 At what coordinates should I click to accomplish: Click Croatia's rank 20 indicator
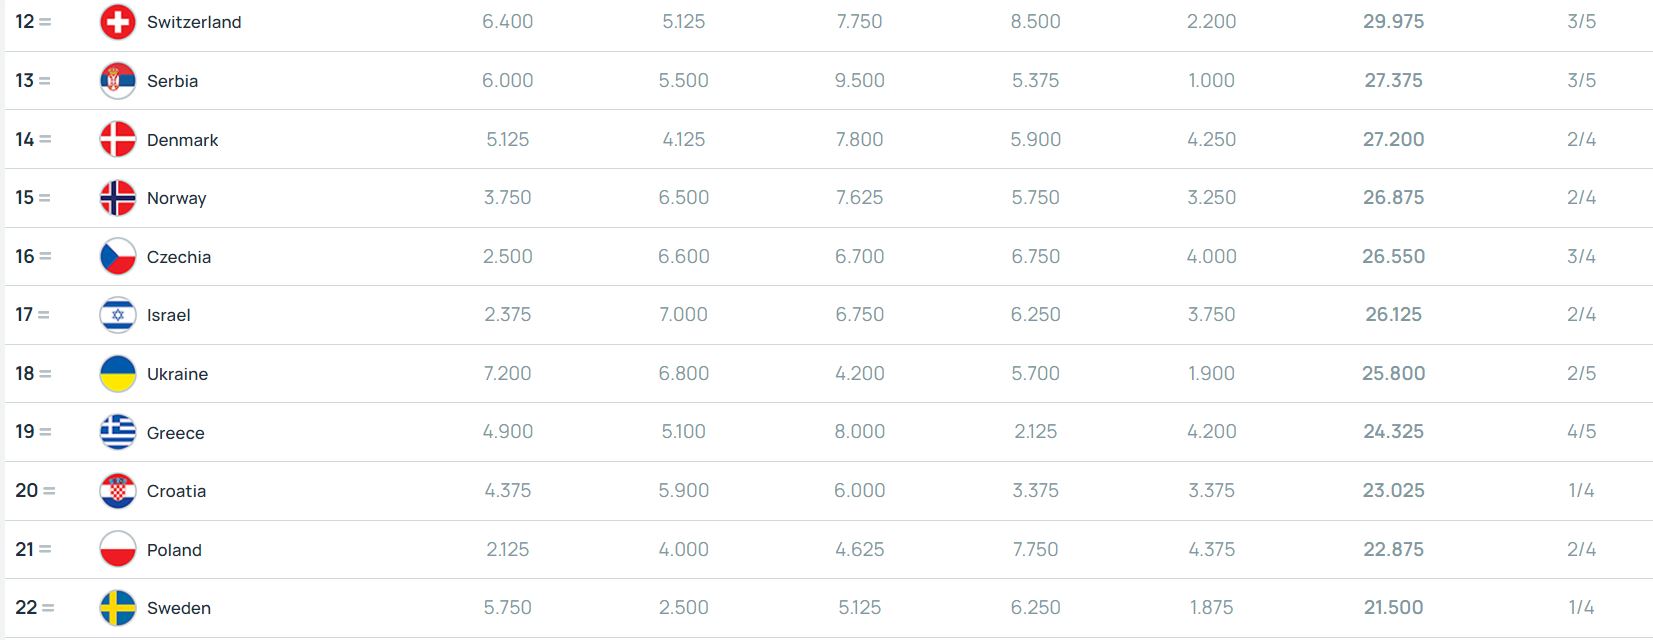click(35, 491)
